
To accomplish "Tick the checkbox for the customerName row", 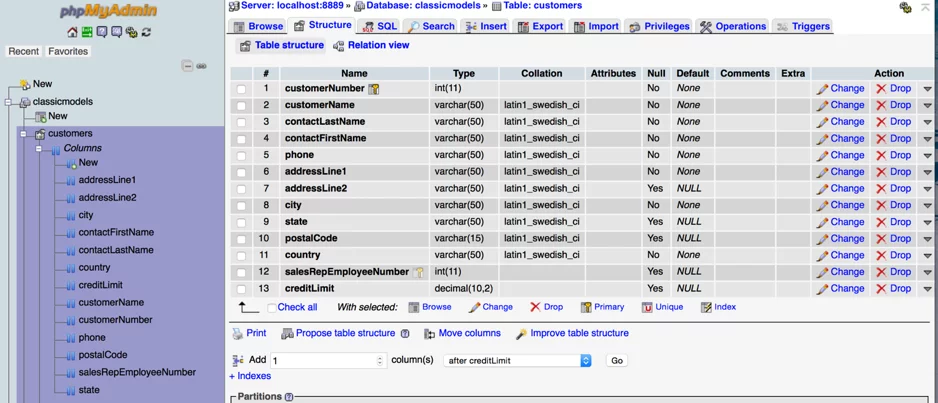I will (x=241, y=106).
